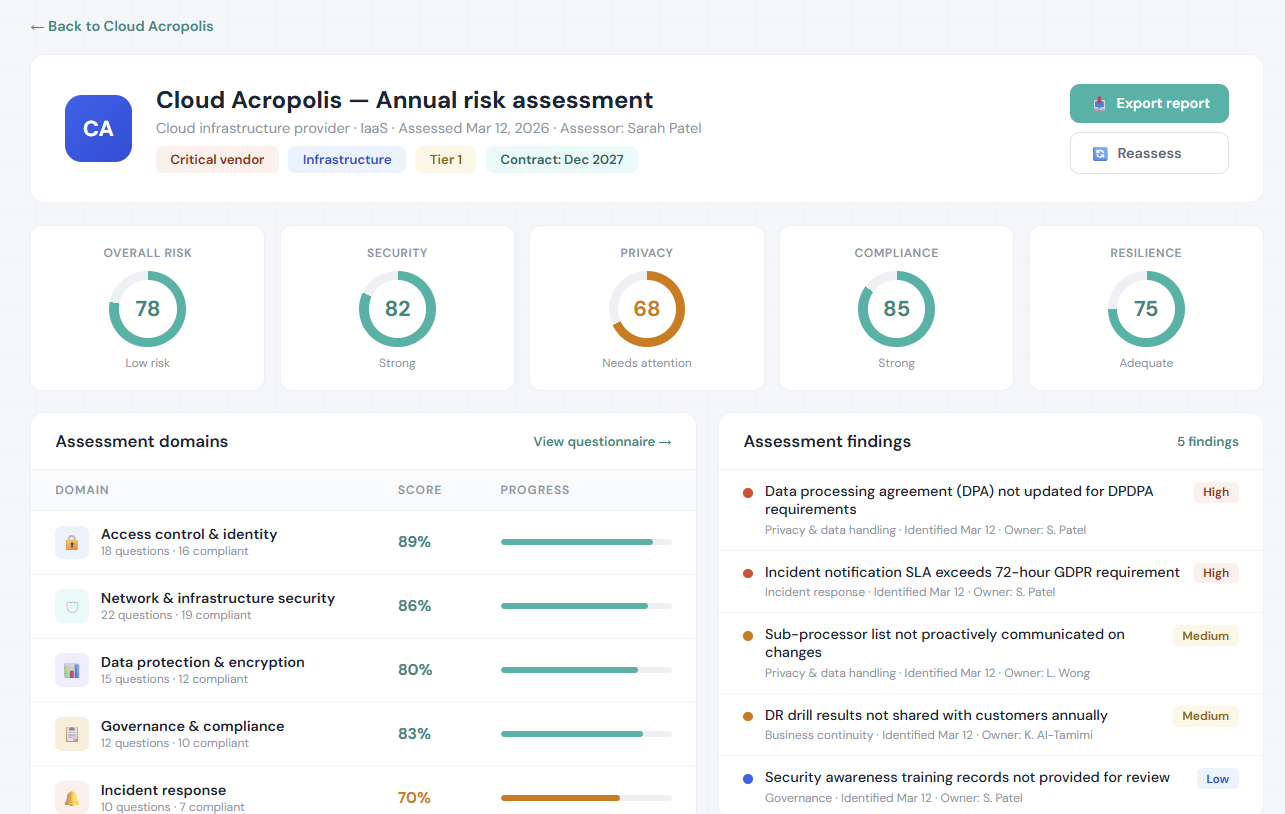Open the Access control & identity domain row

pos(363,542)
